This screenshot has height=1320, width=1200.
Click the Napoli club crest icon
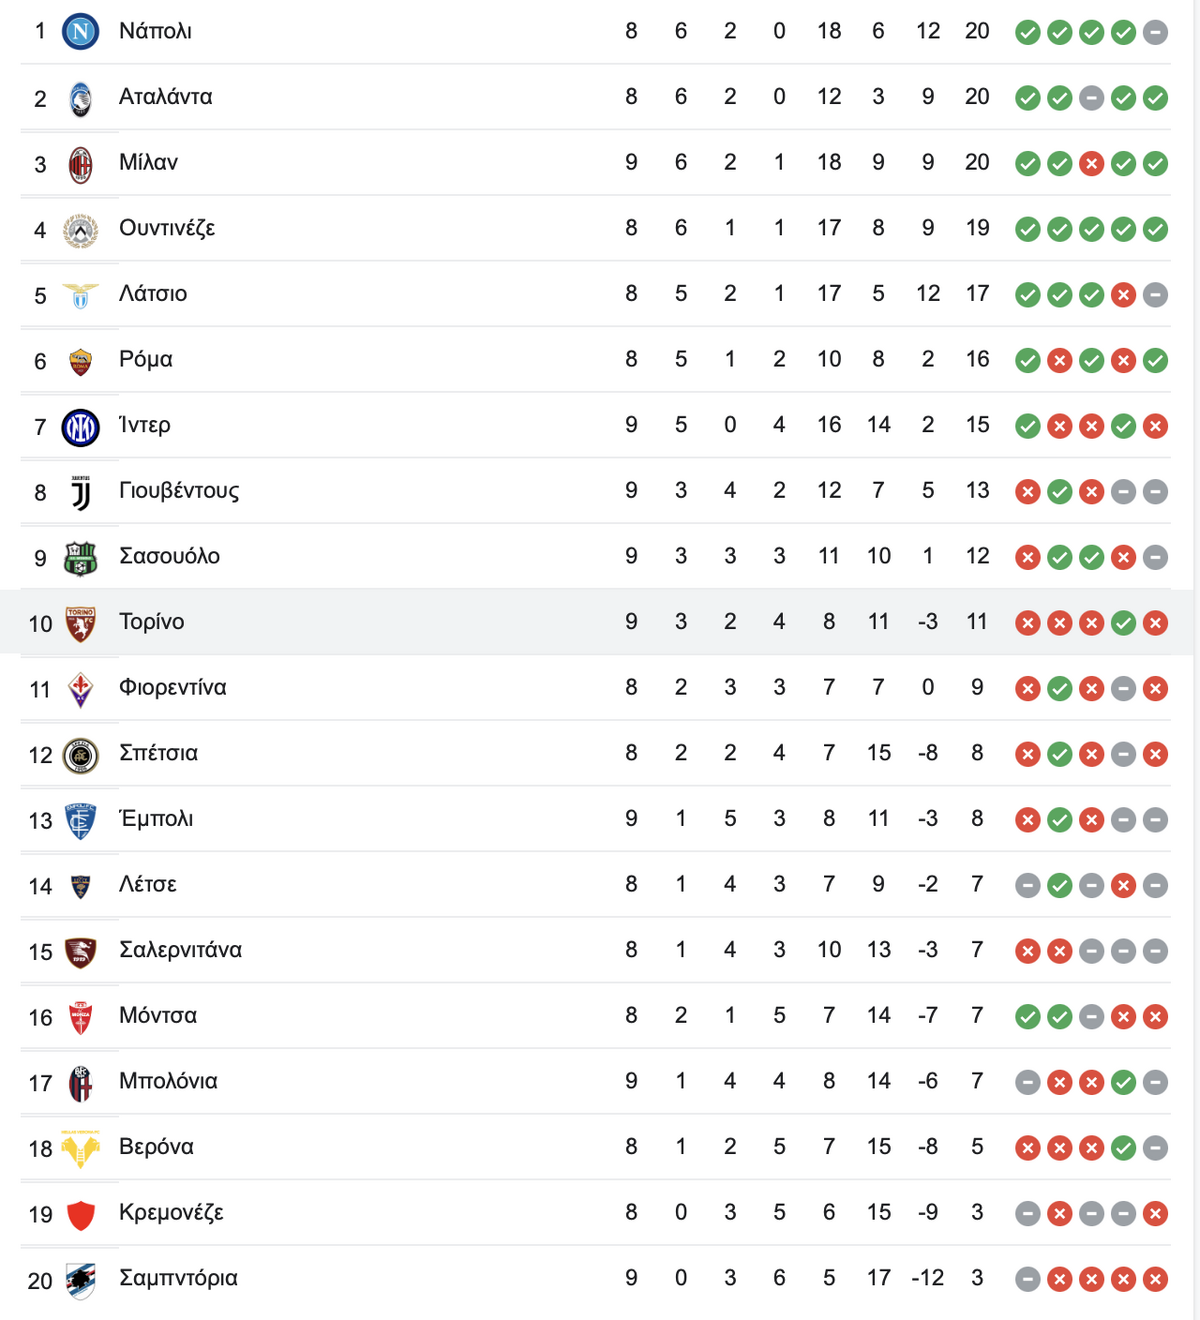80,32
